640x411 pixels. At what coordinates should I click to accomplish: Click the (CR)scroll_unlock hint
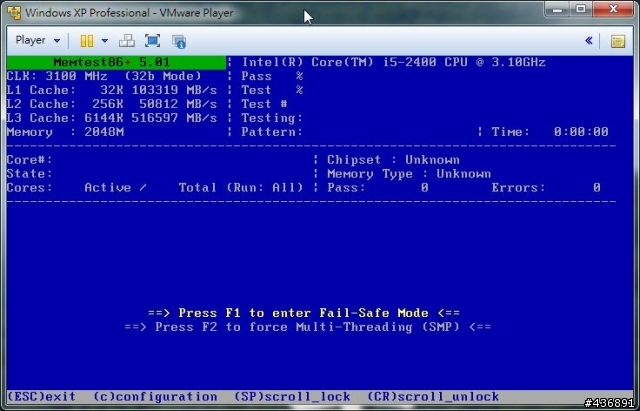pyautogui.click(x=433, y=397)
